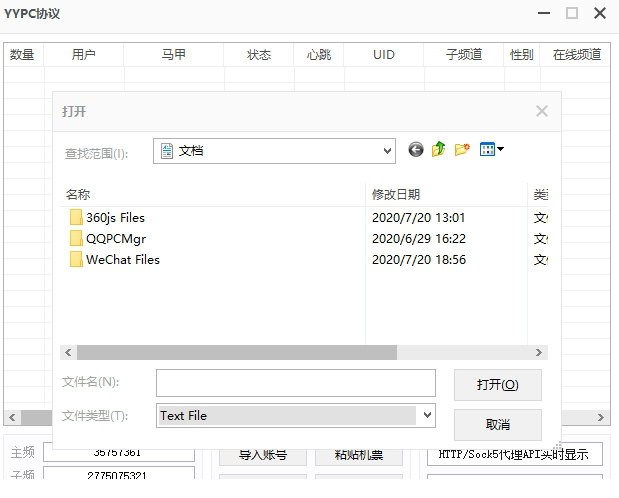Expand the 文件类型 Text File dropdown
This screenshot has height=498, width=619.
tap(427, 415)
